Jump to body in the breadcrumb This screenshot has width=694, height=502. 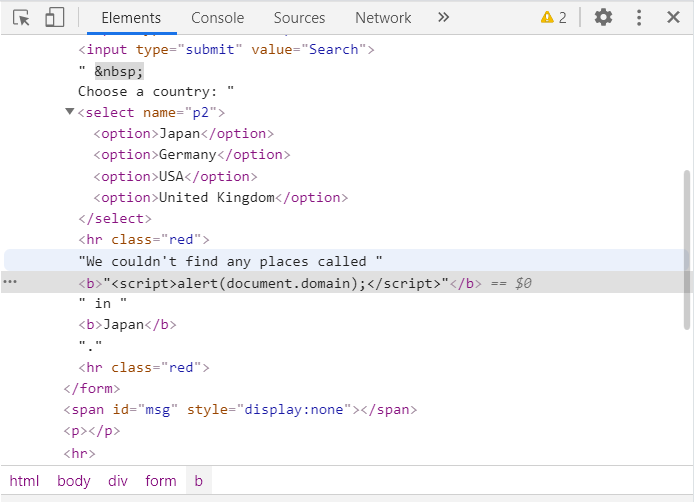click(x=74, y=481)
